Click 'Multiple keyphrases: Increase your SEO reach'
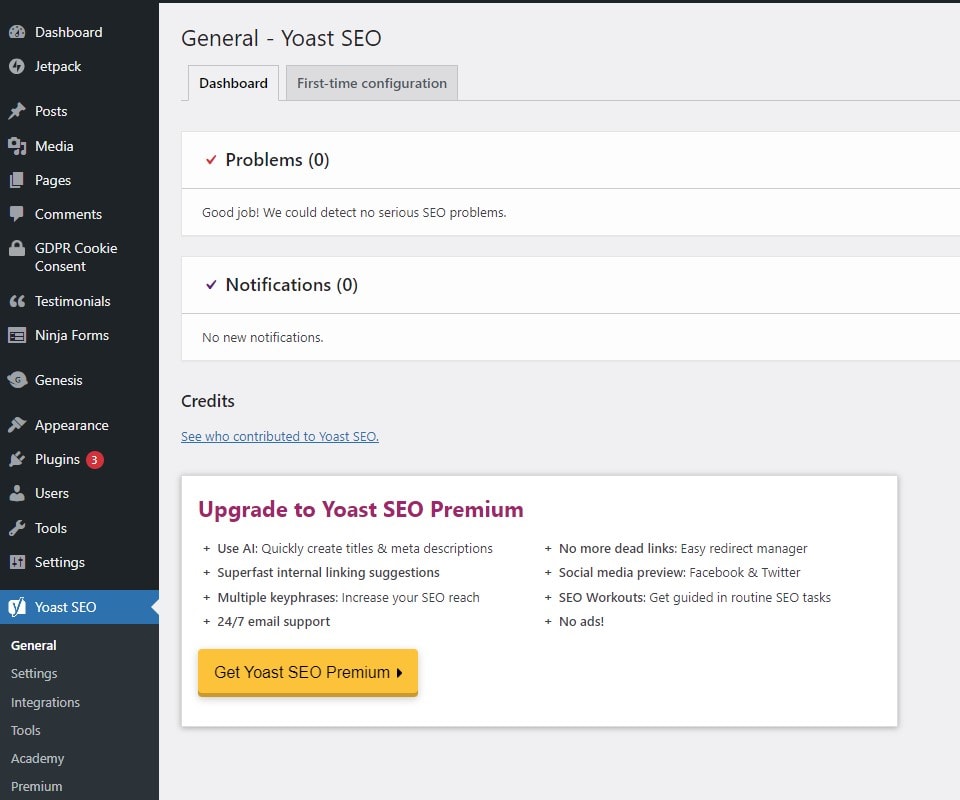This screenshot has width=960, height=800. pyautogui.click(x=348, y=597)
